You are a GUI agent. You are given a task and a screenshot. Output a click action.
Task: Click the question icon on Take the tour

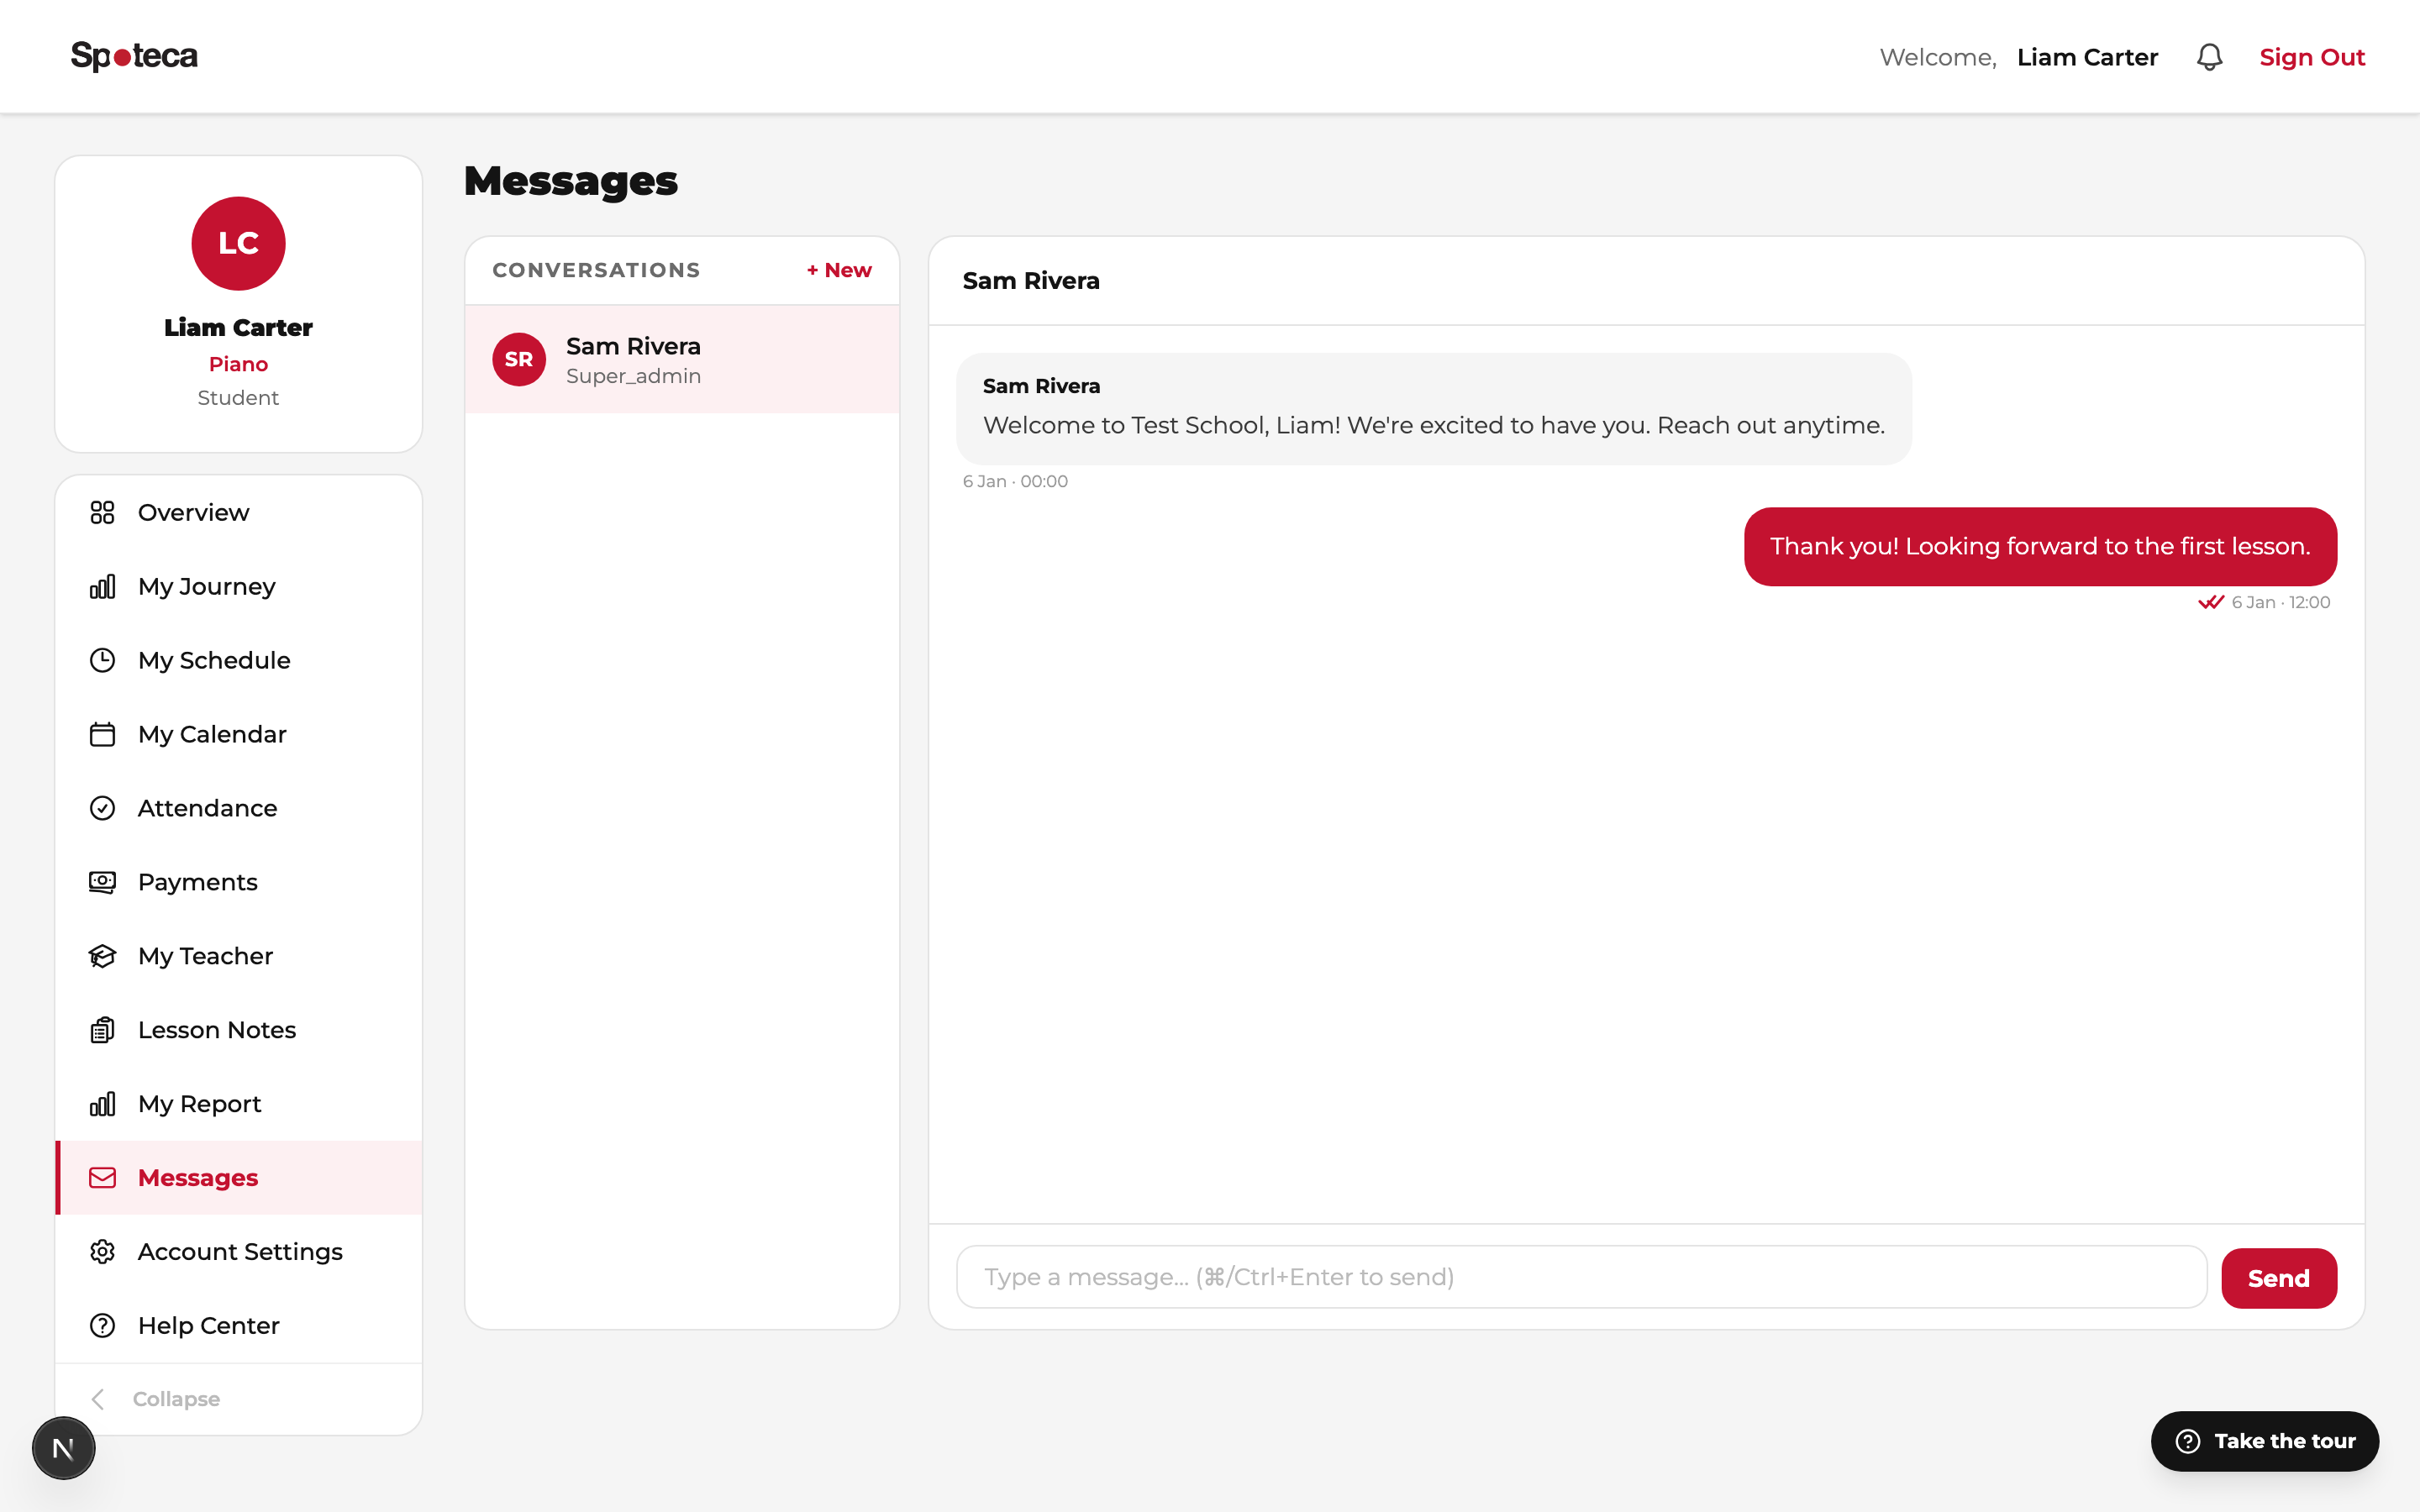[2188, 1441]
